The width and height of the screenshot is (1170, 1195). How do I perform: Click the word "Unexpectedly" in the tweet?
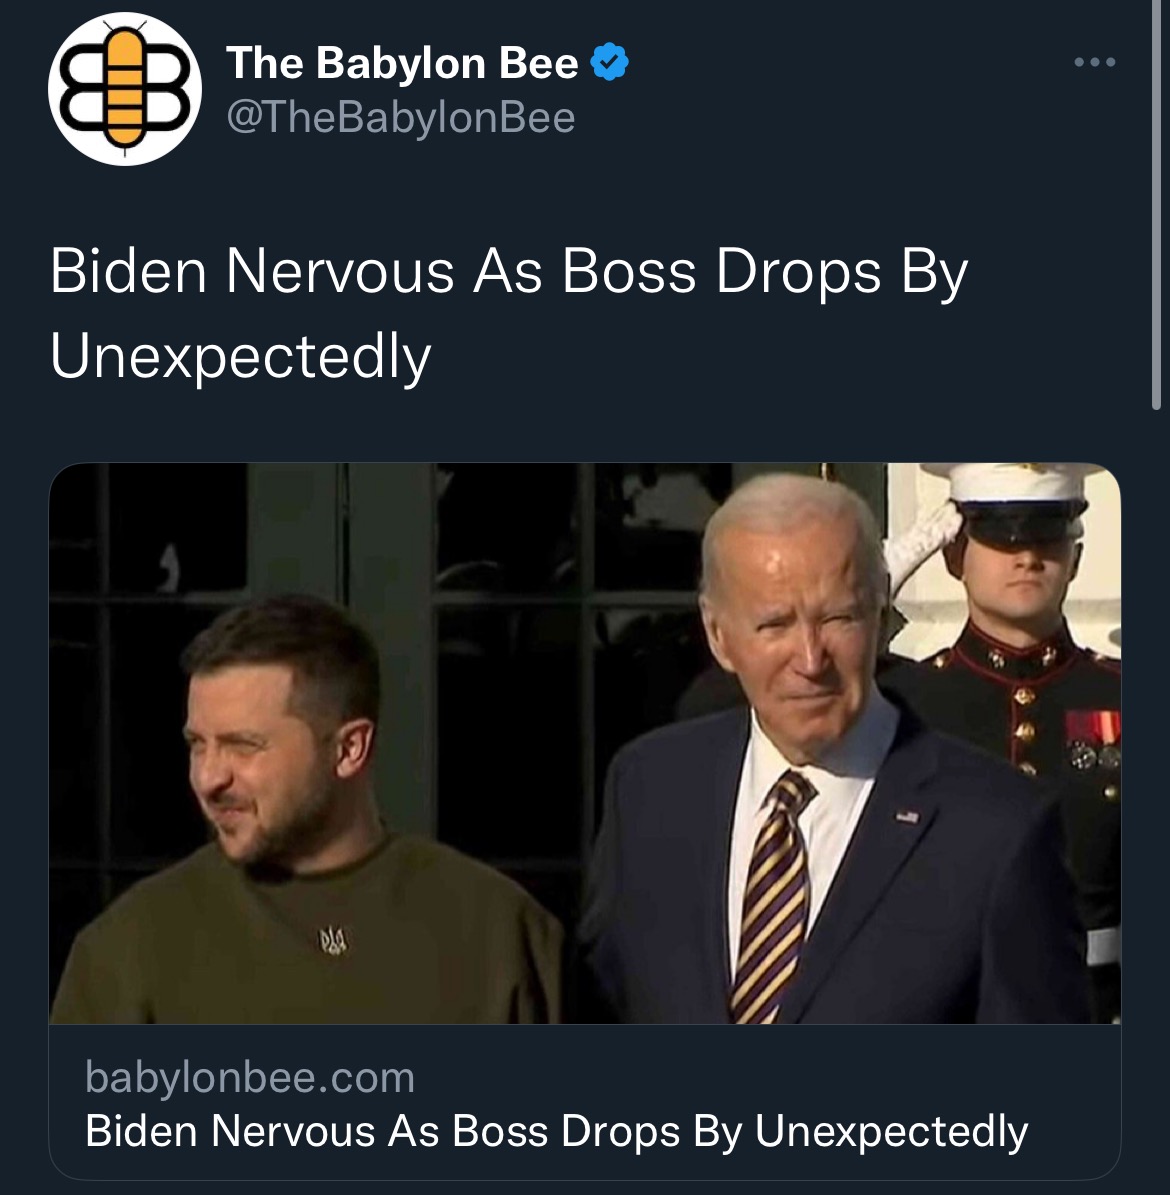(x=240, y=356)
